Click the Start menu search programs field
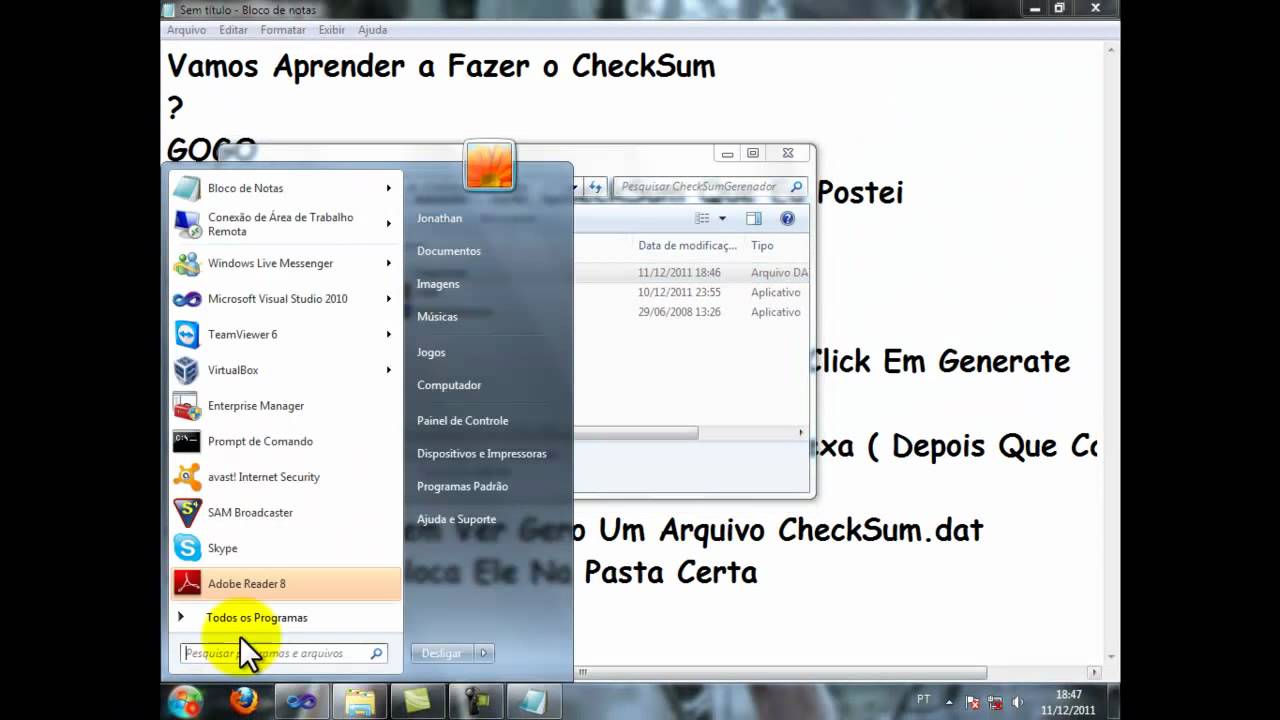The image size is (1280, 720). point(284,653)
